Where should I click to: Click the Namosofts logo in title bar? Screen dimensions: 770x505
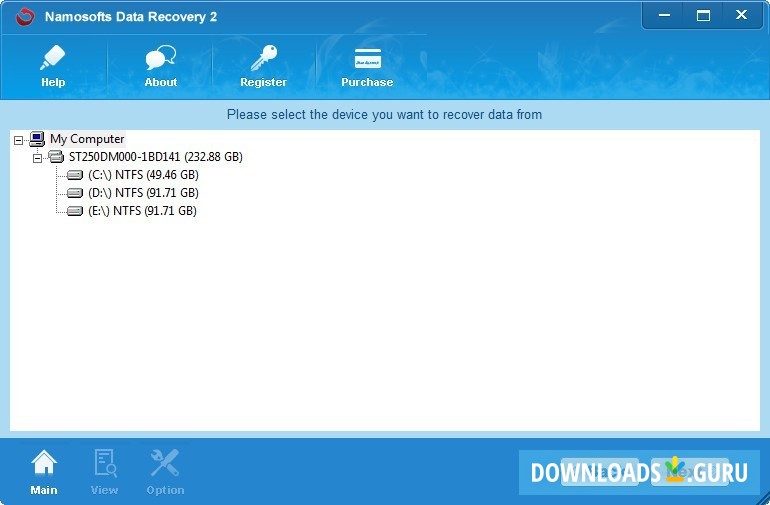tap(25, 17)
